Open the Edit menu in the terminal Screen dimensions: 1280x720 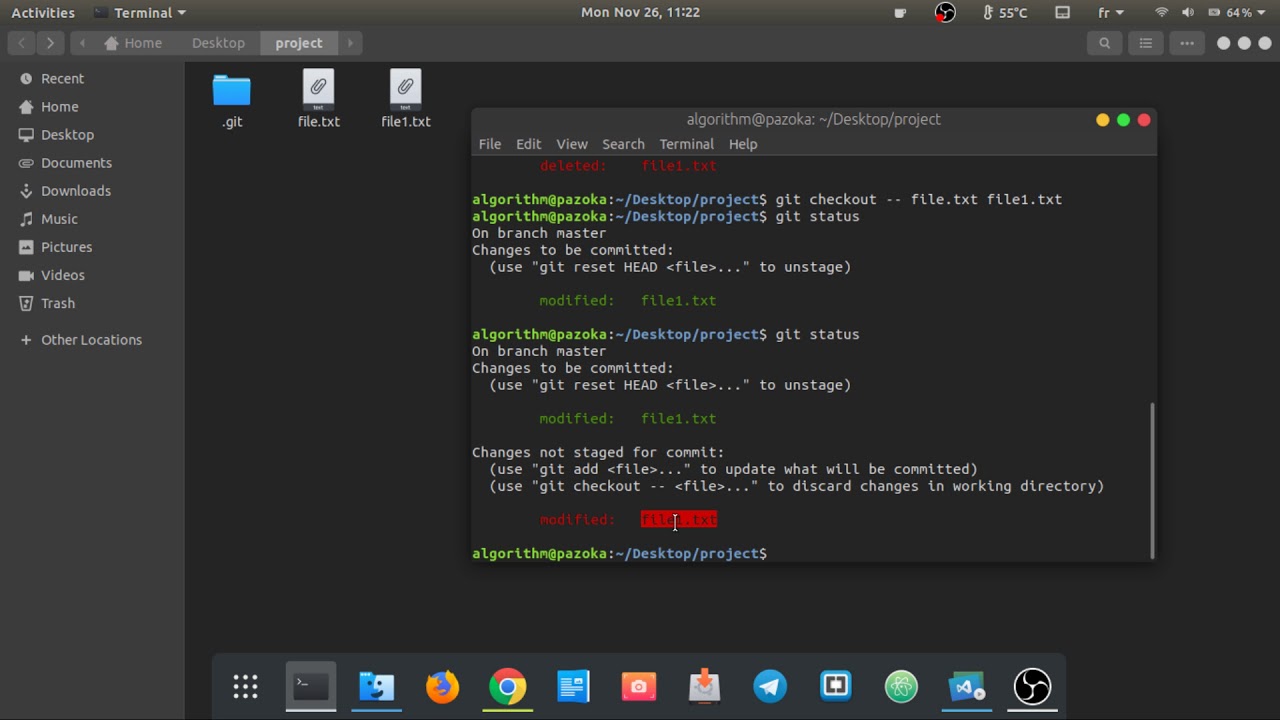tap(528, 144)
